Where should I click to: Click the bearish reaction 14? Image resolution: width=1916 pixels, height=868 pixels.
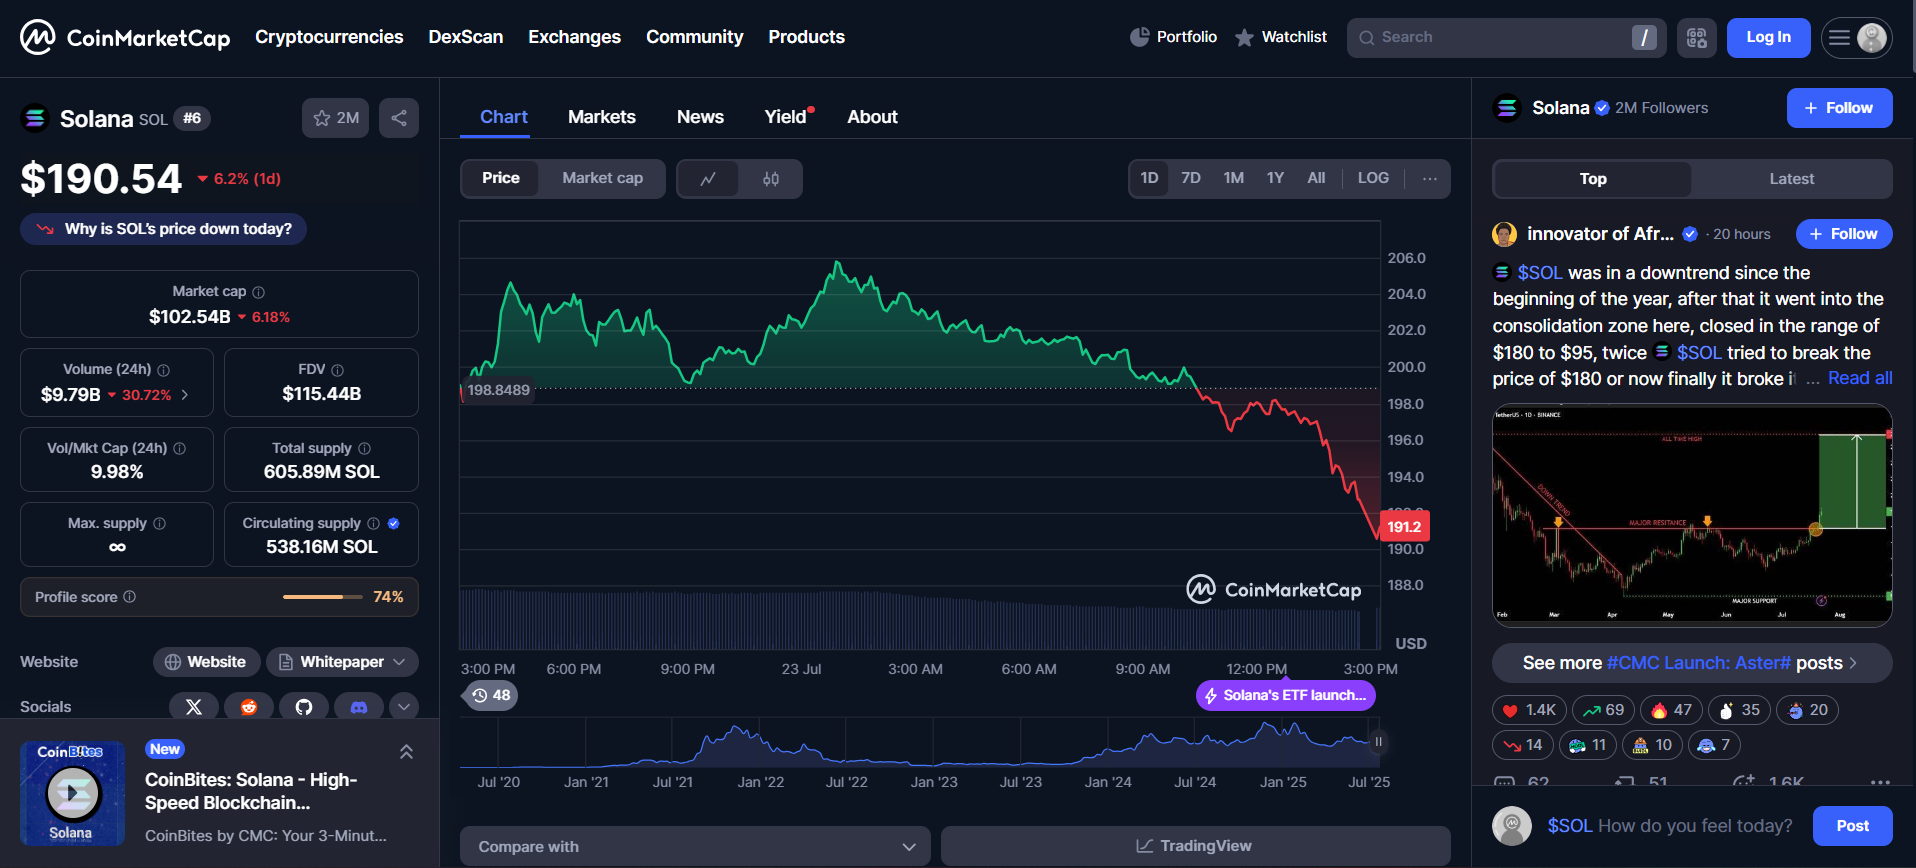click(x=1523, y=745)
